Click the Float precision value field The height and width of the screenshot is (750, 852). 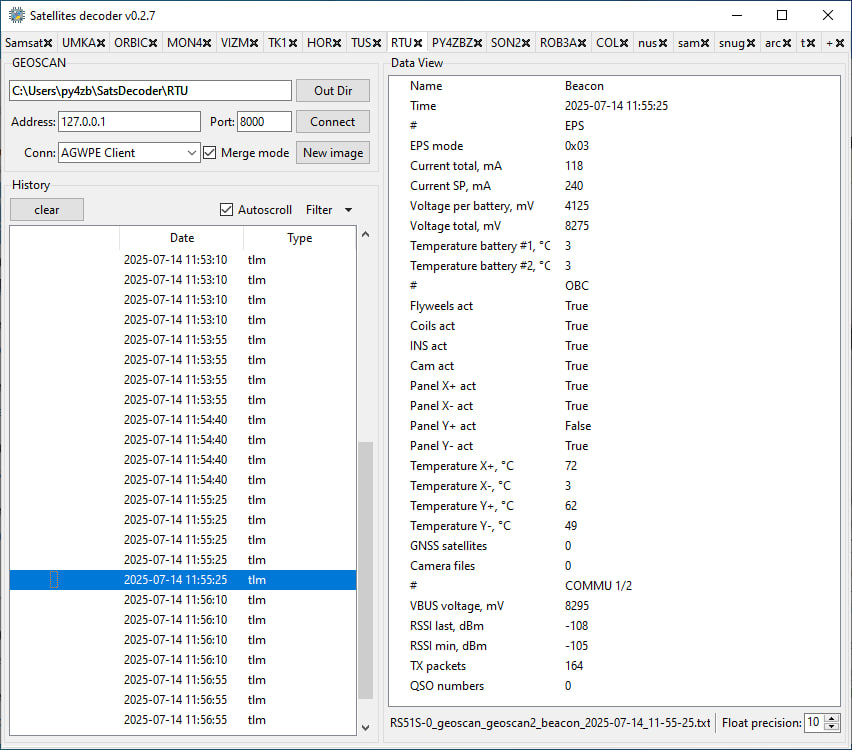(815, 722)
